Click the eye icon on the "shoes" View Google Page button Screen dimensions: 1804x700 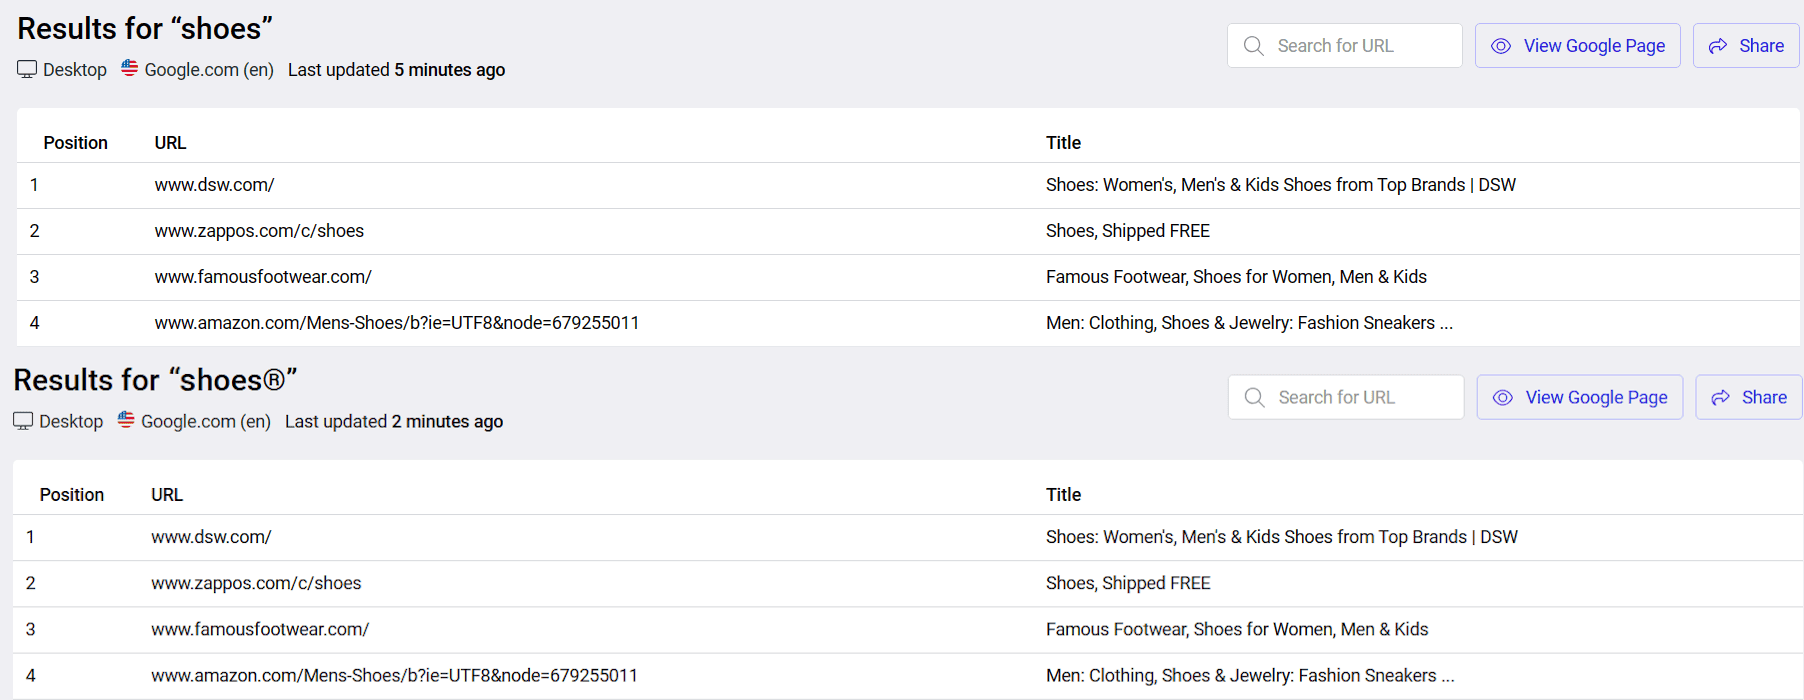pos(1501,46)
